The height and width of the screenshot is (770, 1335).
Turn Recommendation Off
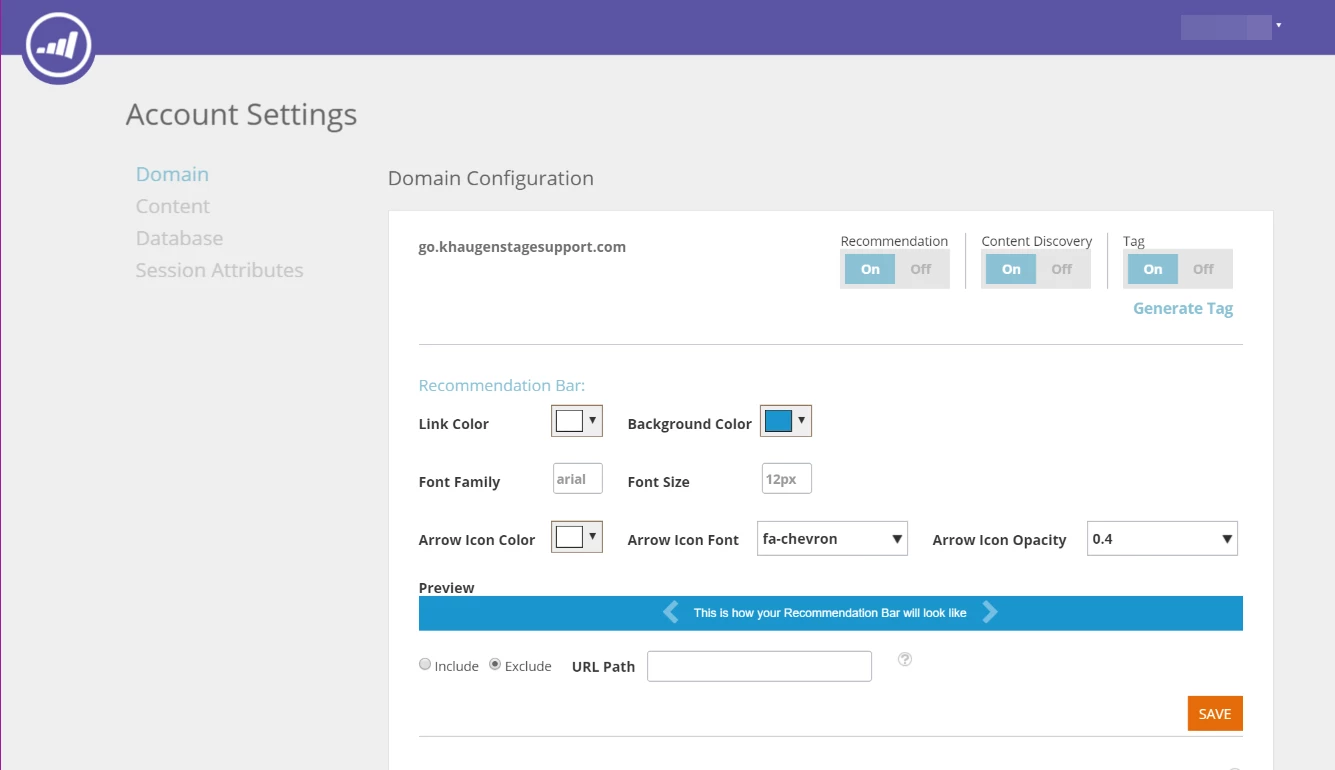[921, 269]
